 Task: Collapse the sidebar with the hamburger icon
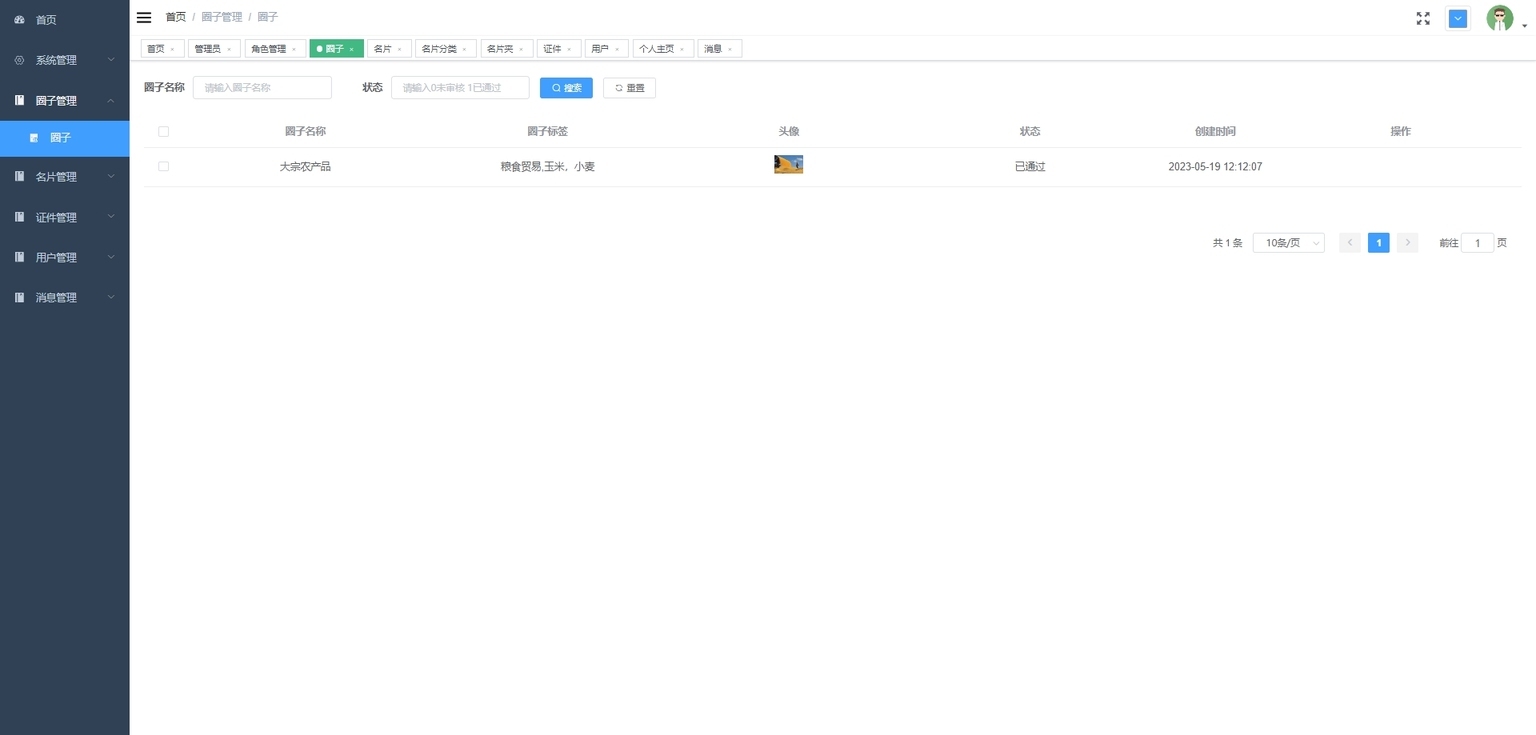tap(144, 17)
